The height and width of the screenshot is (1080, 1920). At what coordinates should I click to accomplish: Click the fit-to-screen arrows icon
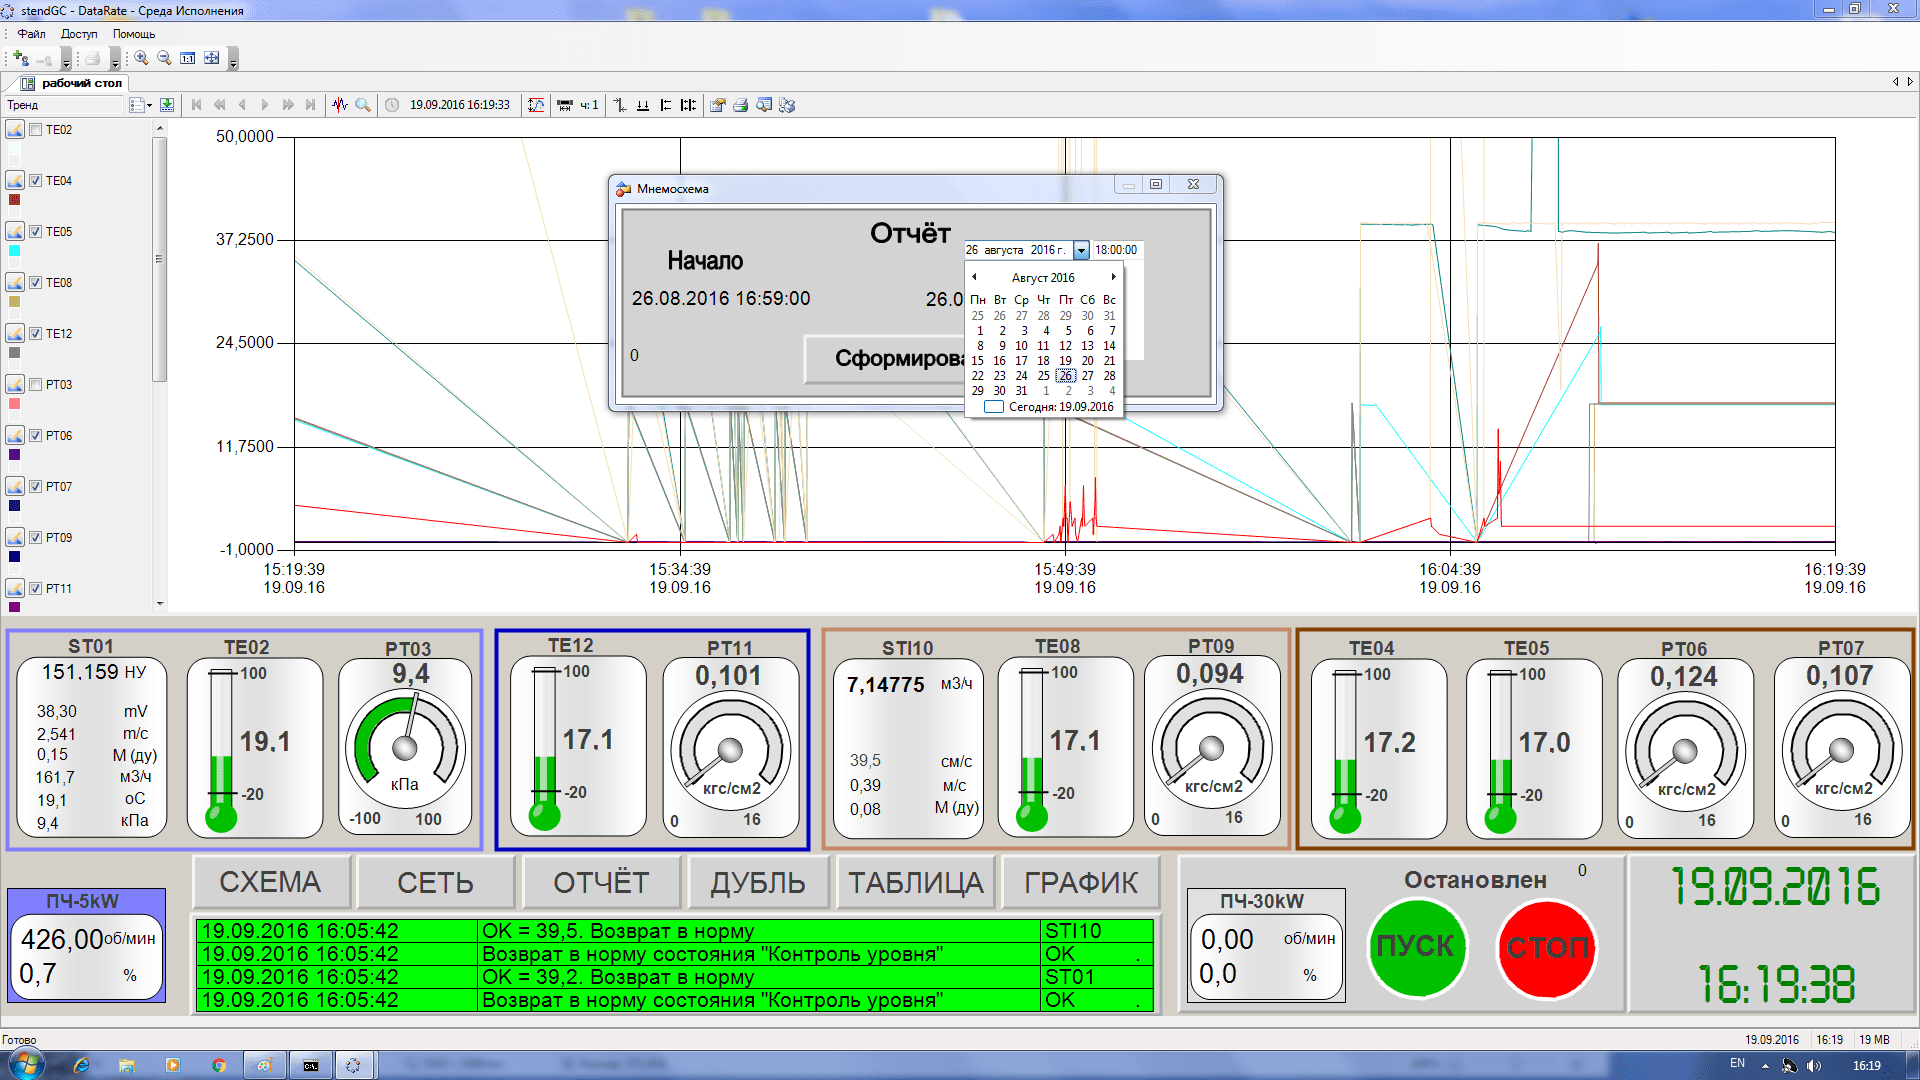[211, 58]
